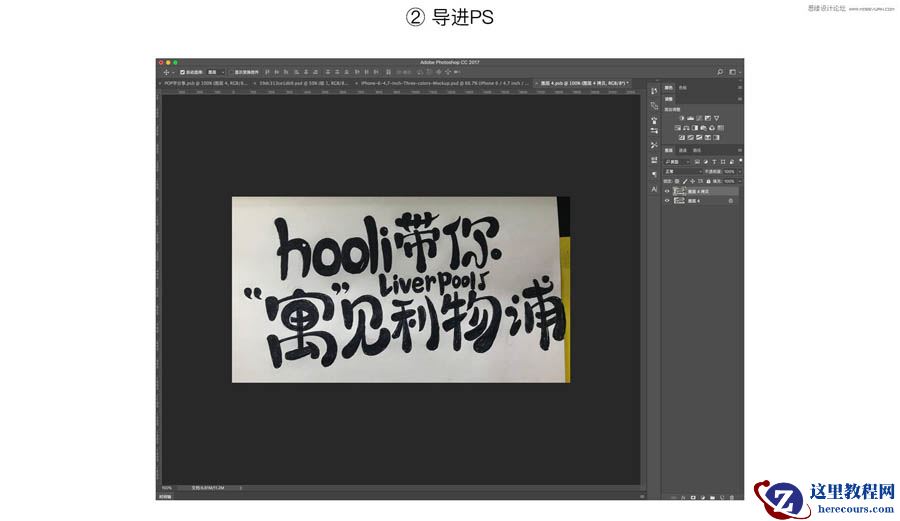The height and width of the screenshot is (521, 900).
Task: Click the lock icon on bottom layer row
Action: 731,201
